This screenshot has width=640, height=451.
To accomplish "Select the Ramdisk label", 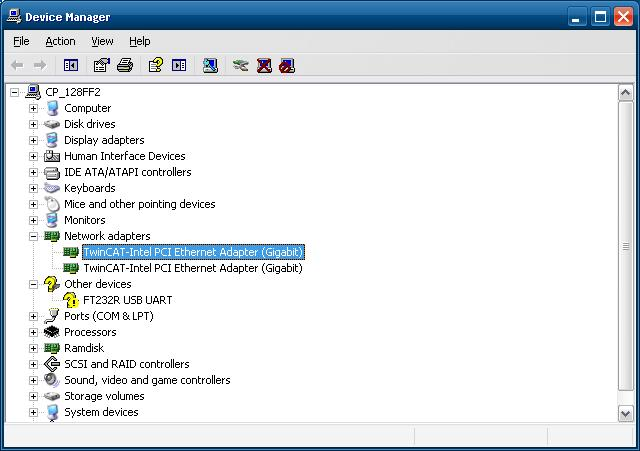I will pyautogui.click(x=84, y=348).
